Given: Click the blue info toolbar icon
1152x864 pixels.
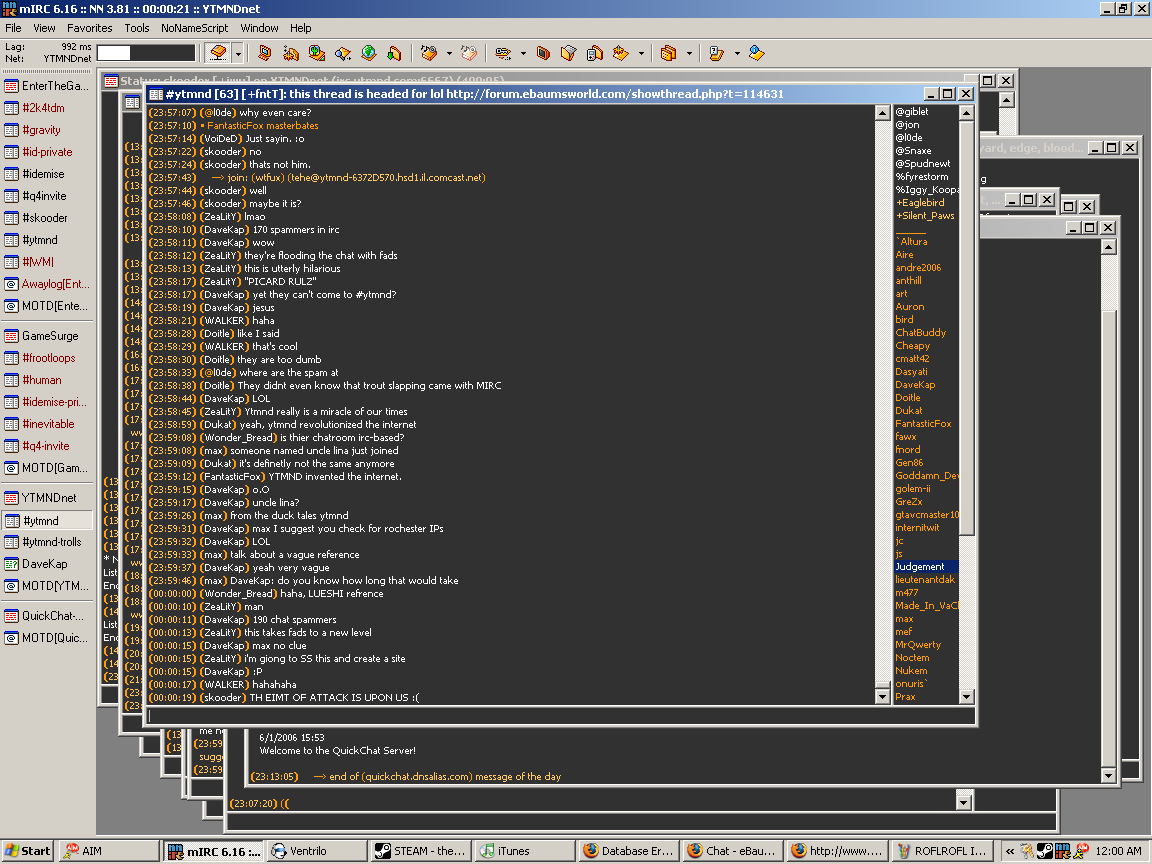Looking at the screenshot, I should (x=756, y=52).
